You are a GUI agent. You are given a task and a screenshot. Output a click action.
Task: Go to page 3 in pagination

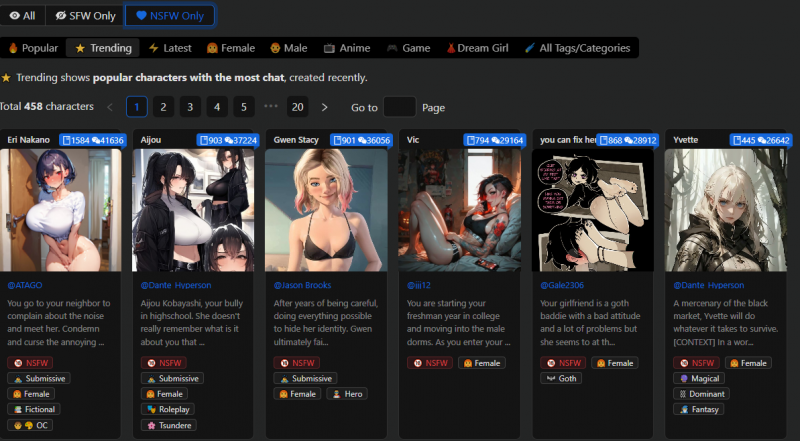click(191, 107)
